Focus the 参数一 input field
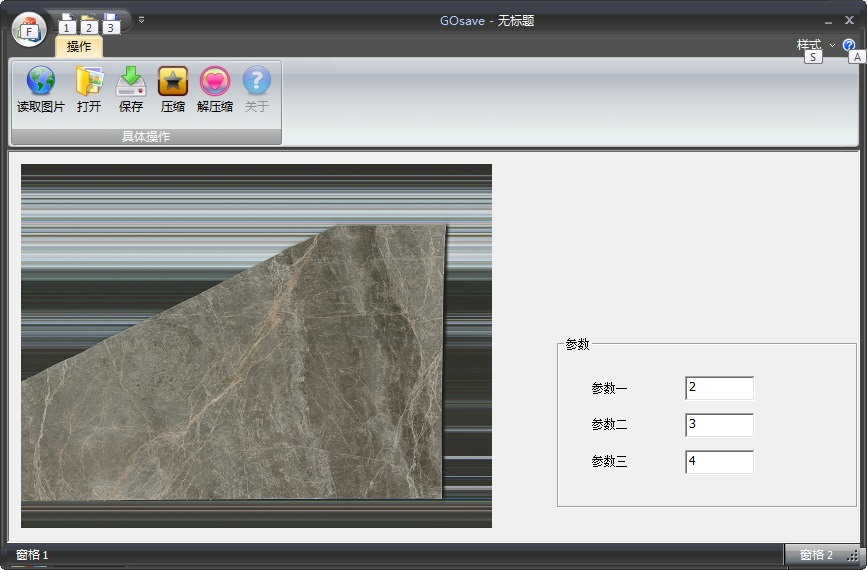Viewport: 867px width, 570px height. pos(719,388)
